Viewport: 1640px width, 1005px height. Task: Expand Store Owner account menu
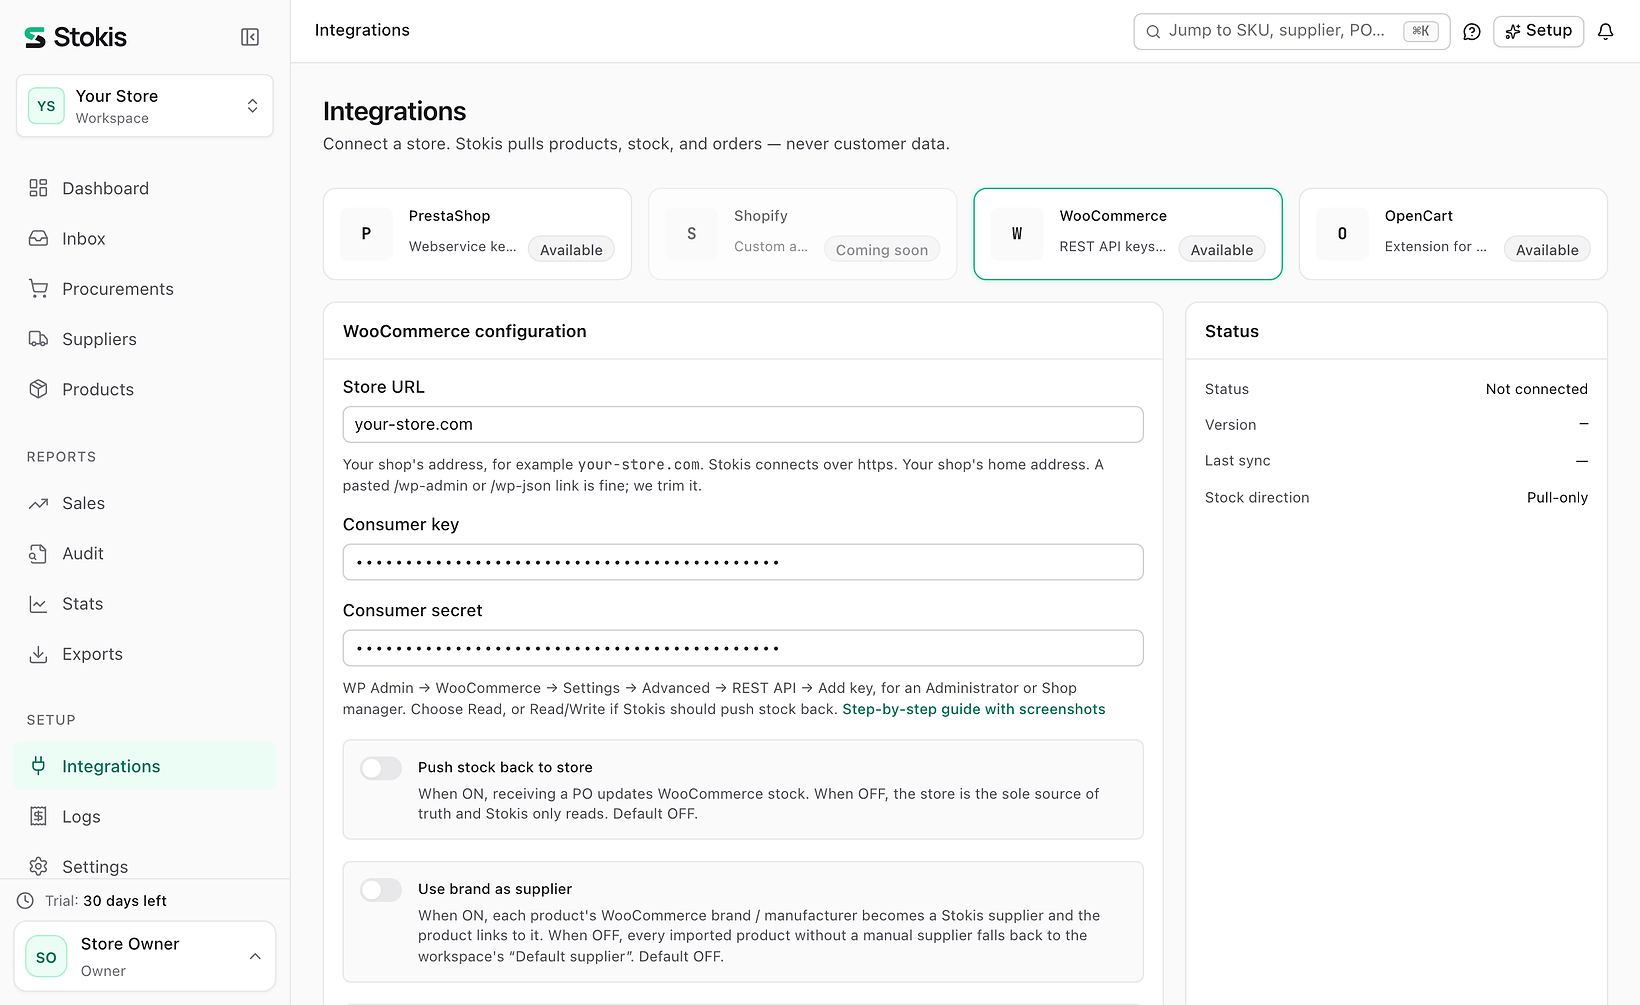tap(145, 956)
